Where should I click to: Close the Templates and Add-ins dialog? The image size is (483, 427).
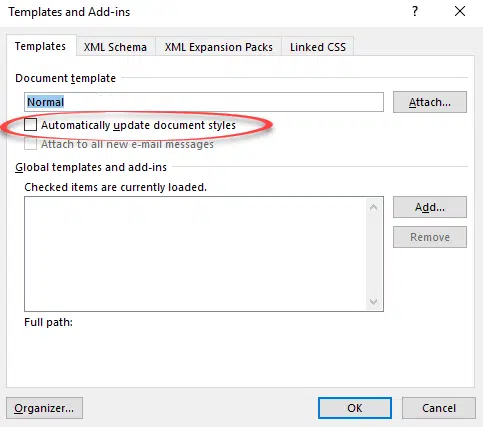(x=460, y=12)
